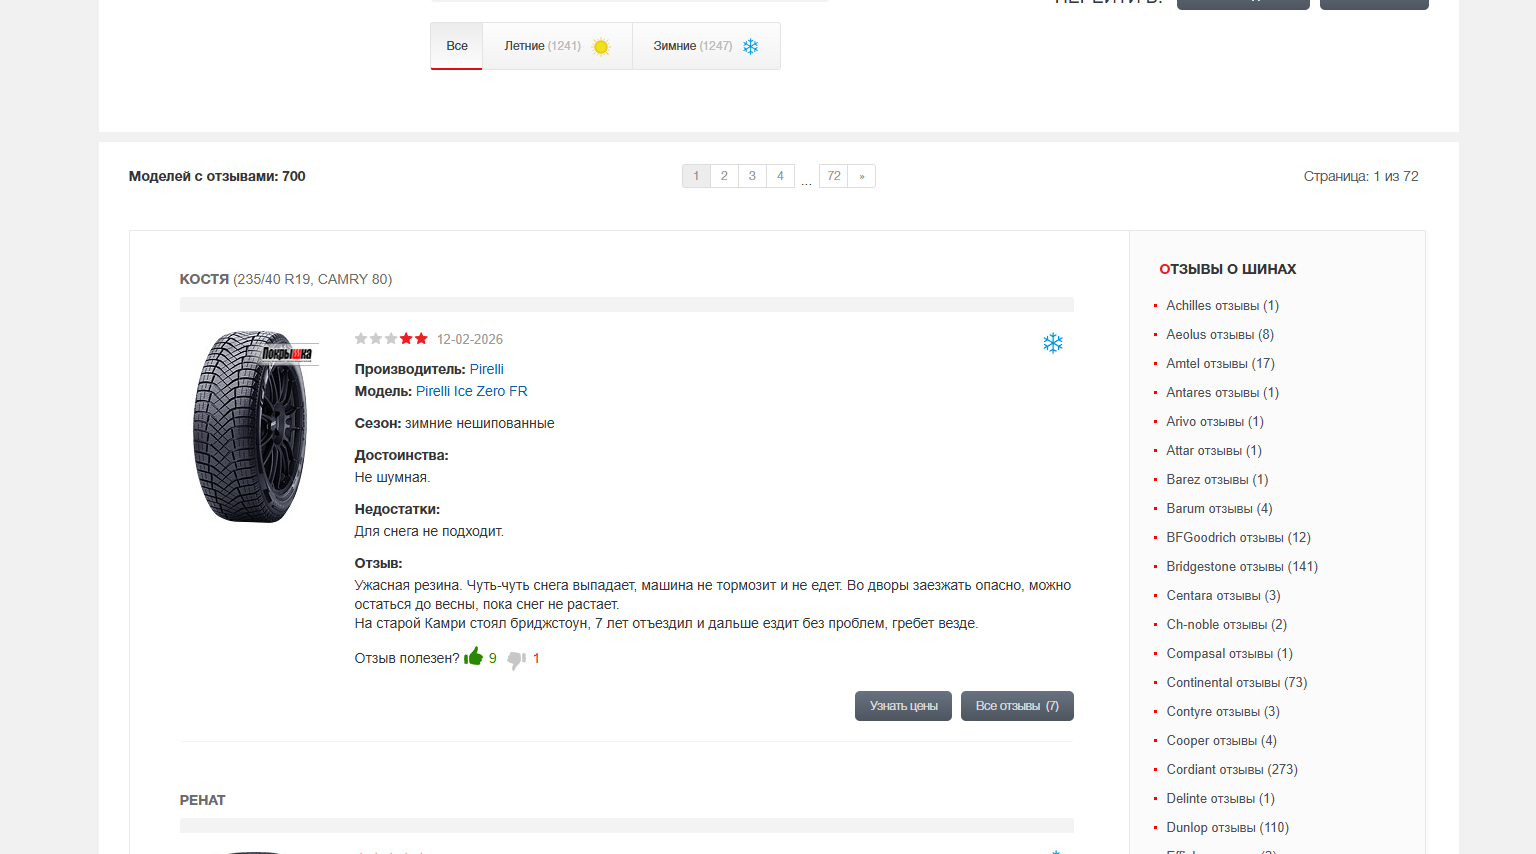Open Attar отзывы (1) link
The width and height of the screenshot is (1536, 854).
point(1214,451)
